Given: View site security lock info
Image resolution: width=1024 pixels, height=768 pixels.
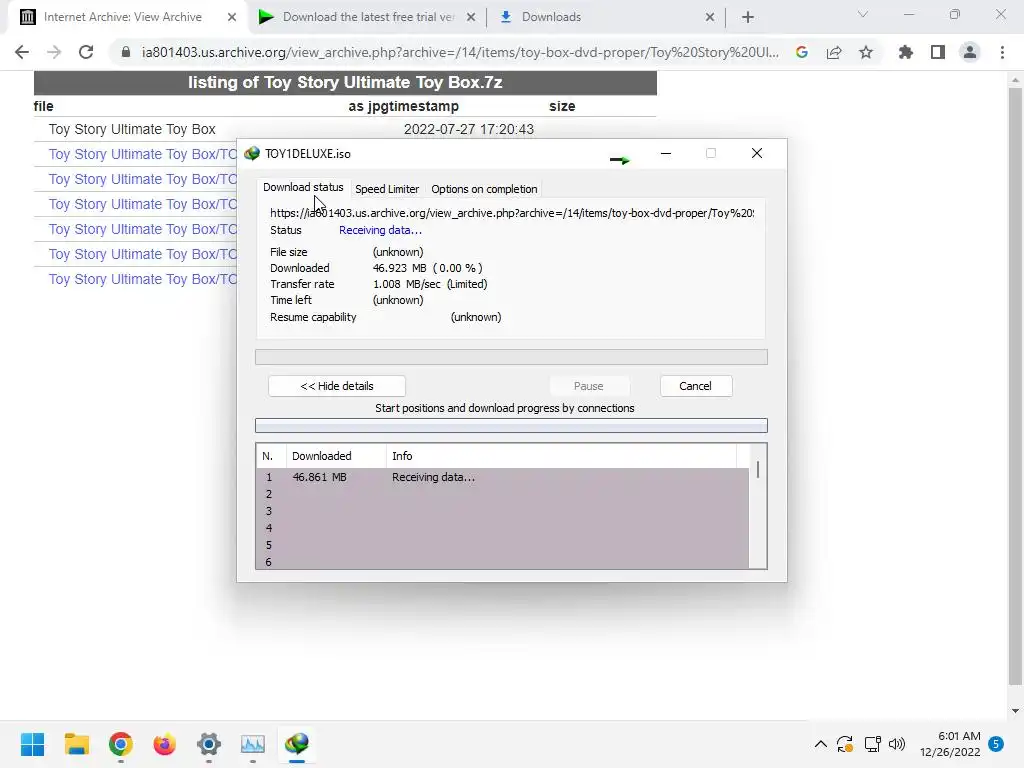Looking at the screenshot, I should pyautogui.click(x=125, y=52).
